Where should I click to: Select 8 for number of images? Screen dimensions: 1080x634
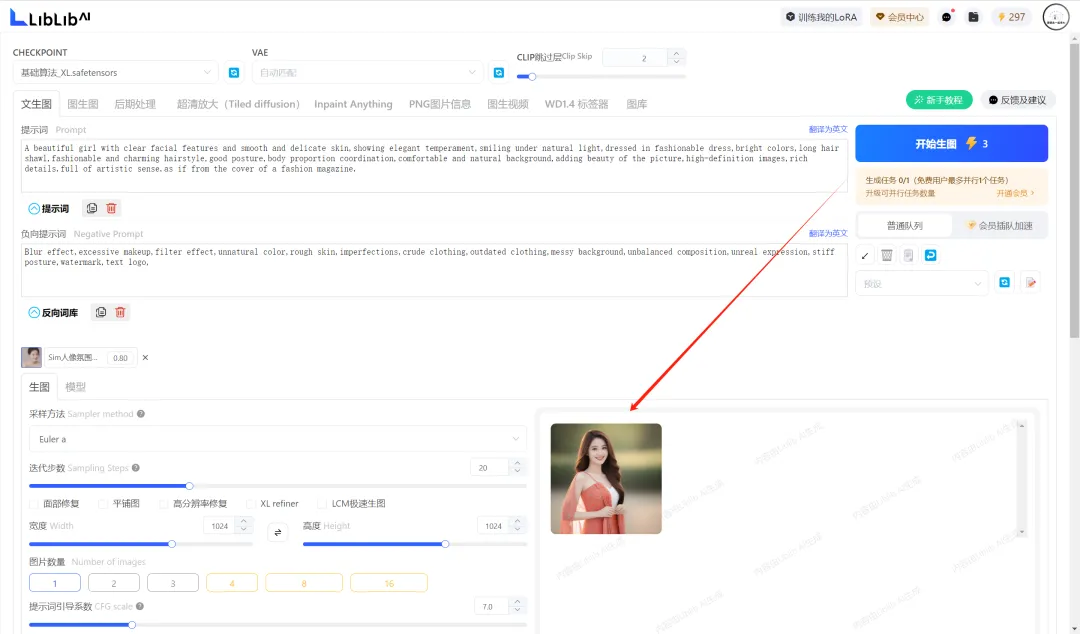[304, 583]
